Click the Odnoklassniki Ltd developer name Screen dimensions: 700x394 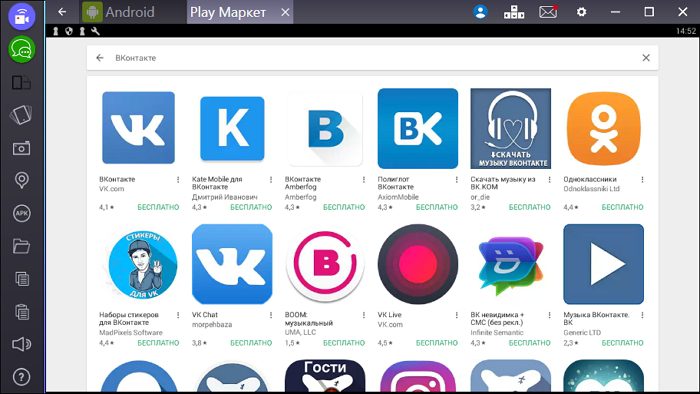tap(592, 189)
